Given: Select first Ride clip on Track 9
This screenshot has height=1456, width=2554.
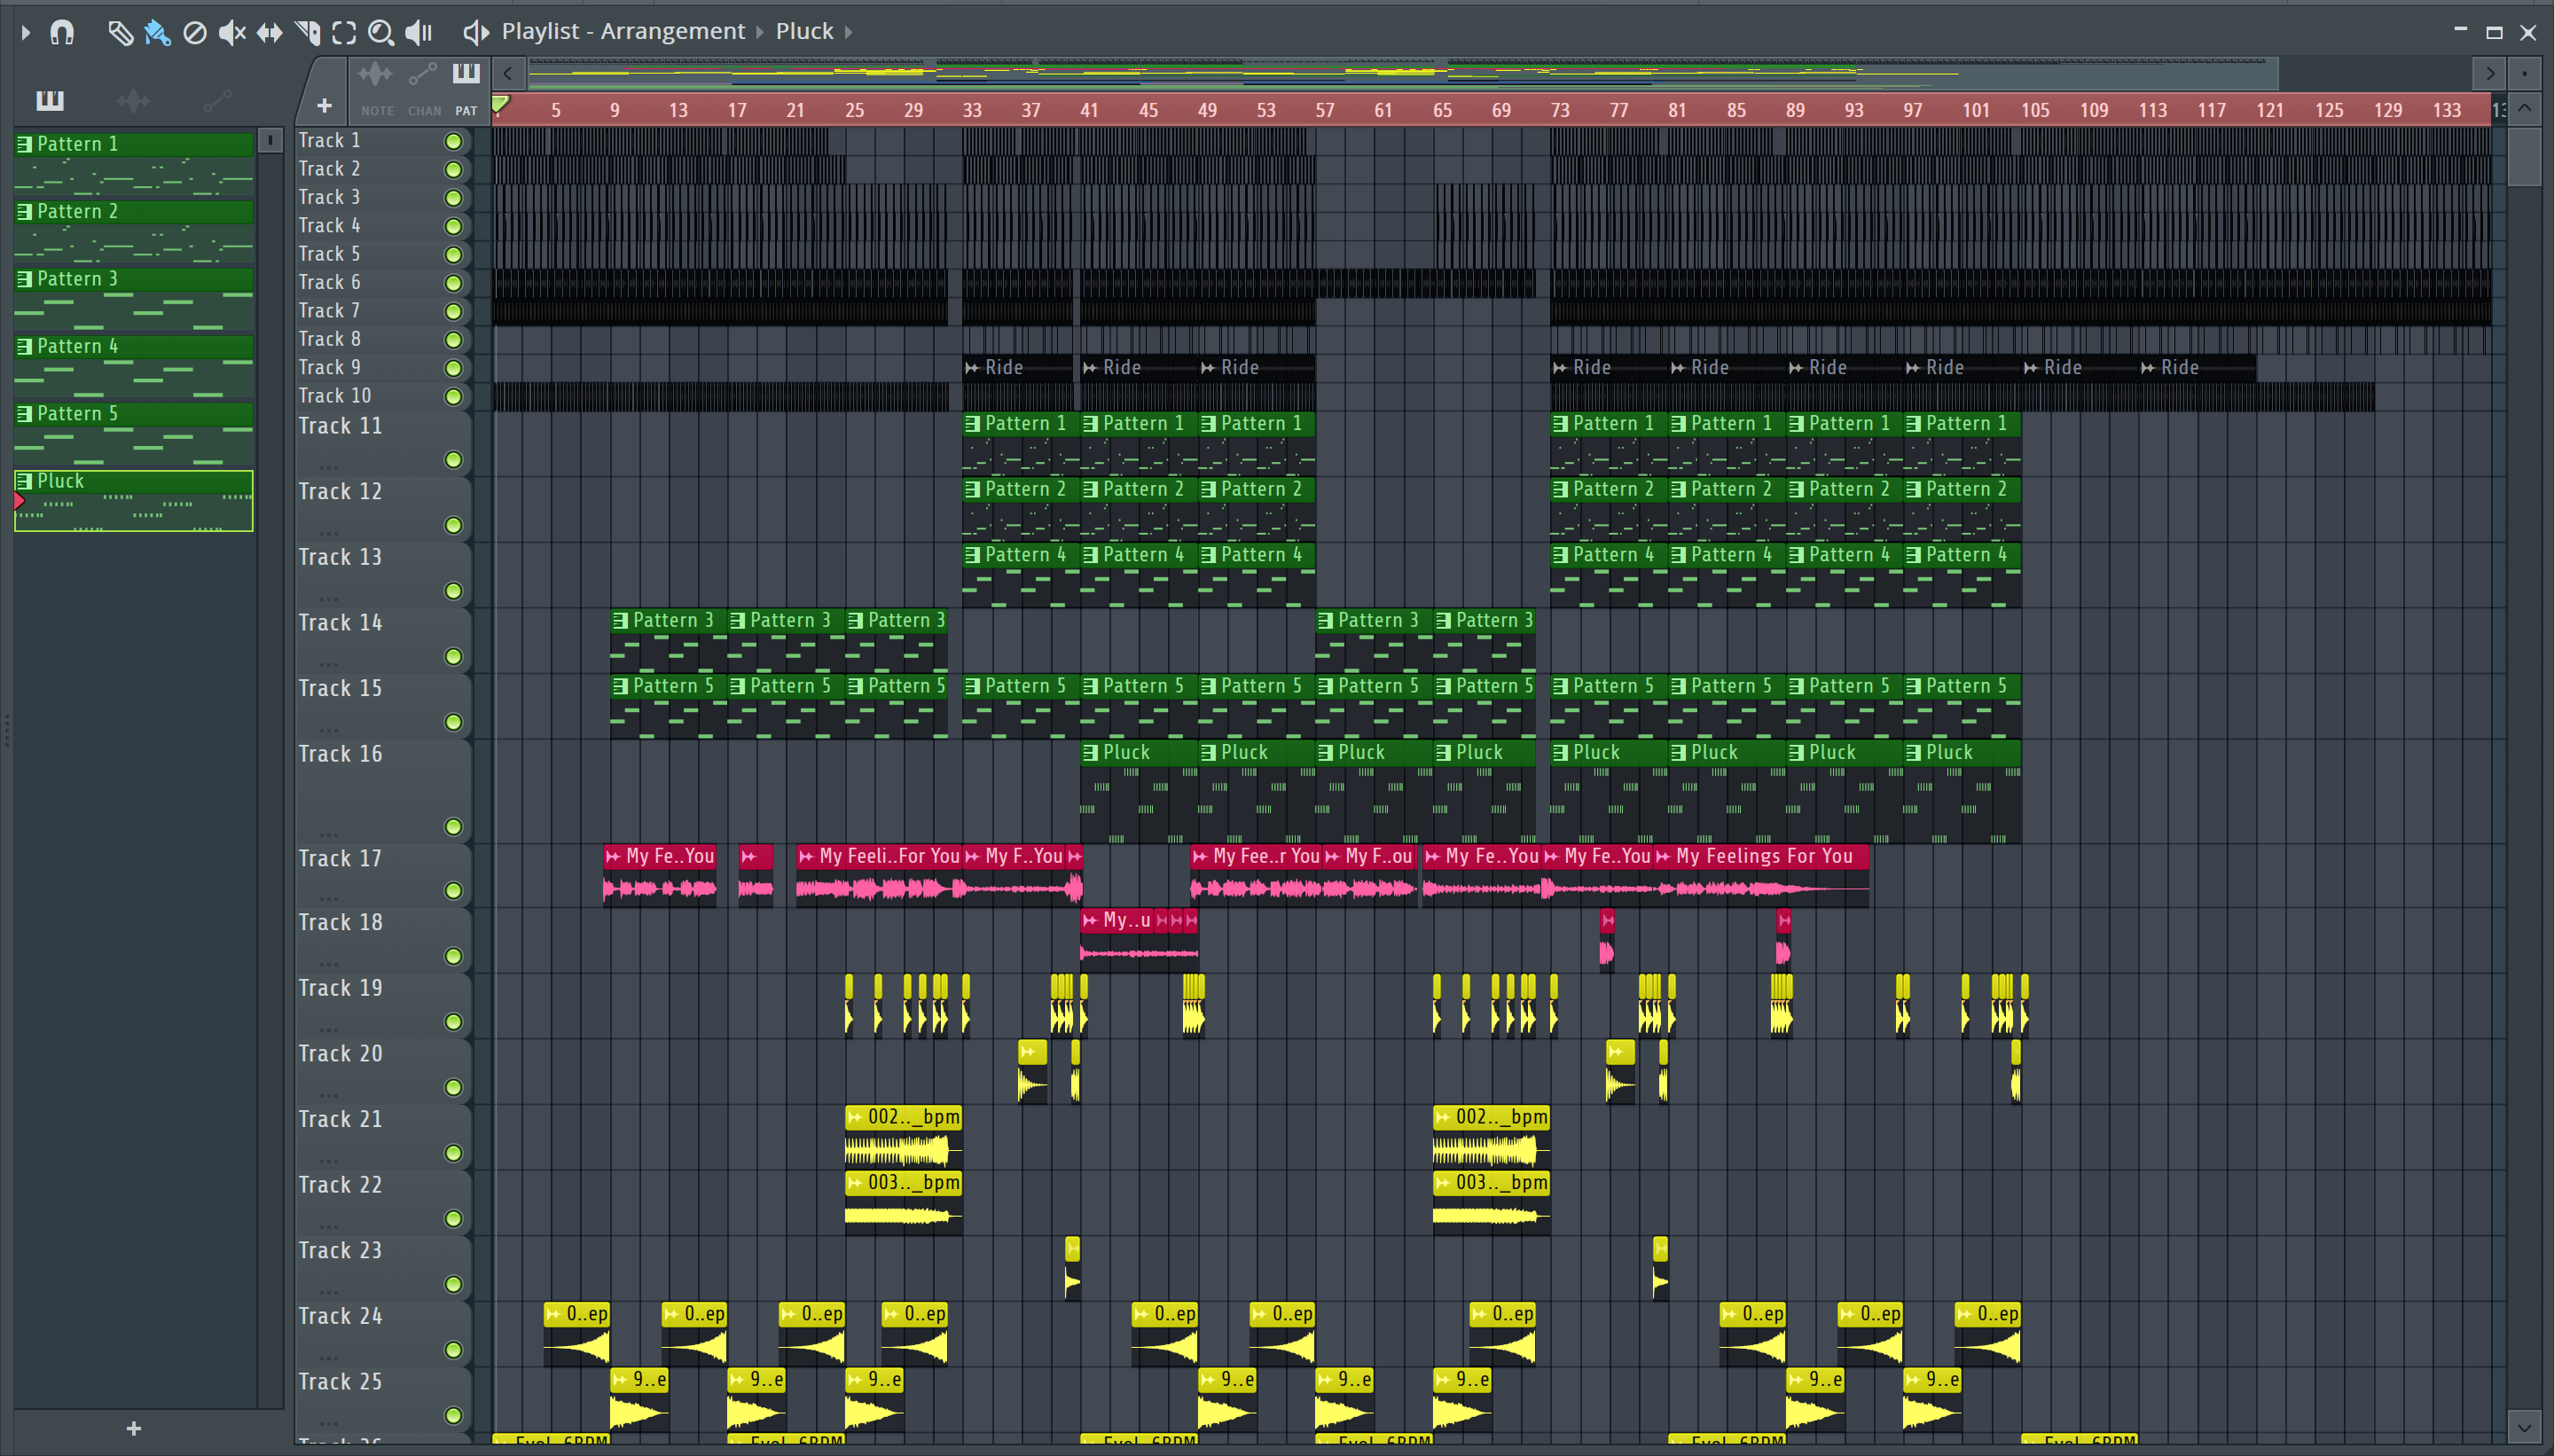Looking at the screenshot, I should click(x=1018, y=368).
